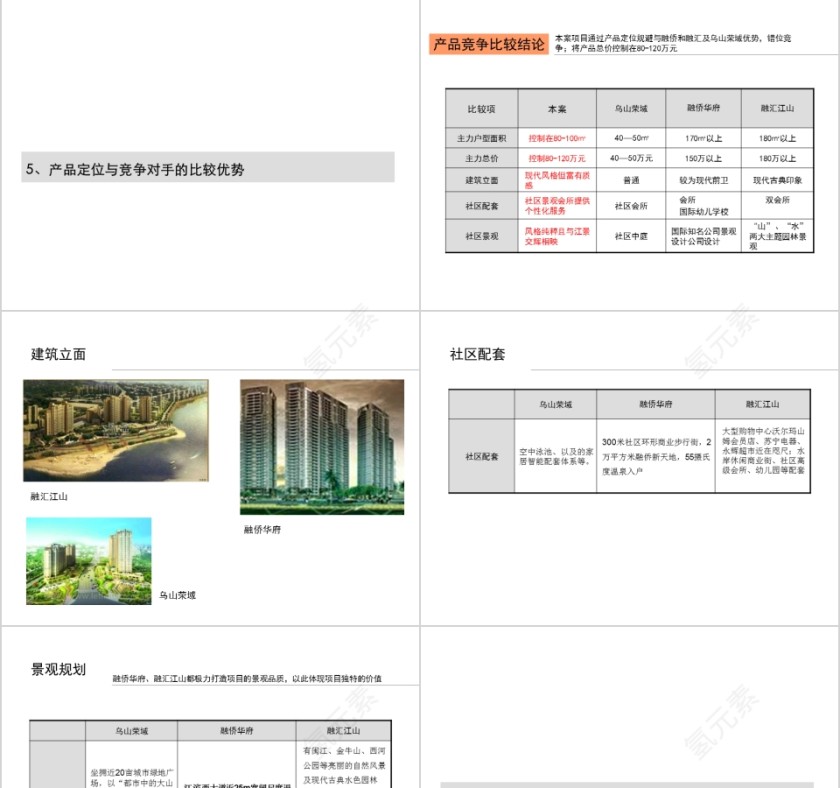This screenshot has width=840, height=788.
Task: Click the 主力户型面积 row label
Action: [x=478, y=134]
